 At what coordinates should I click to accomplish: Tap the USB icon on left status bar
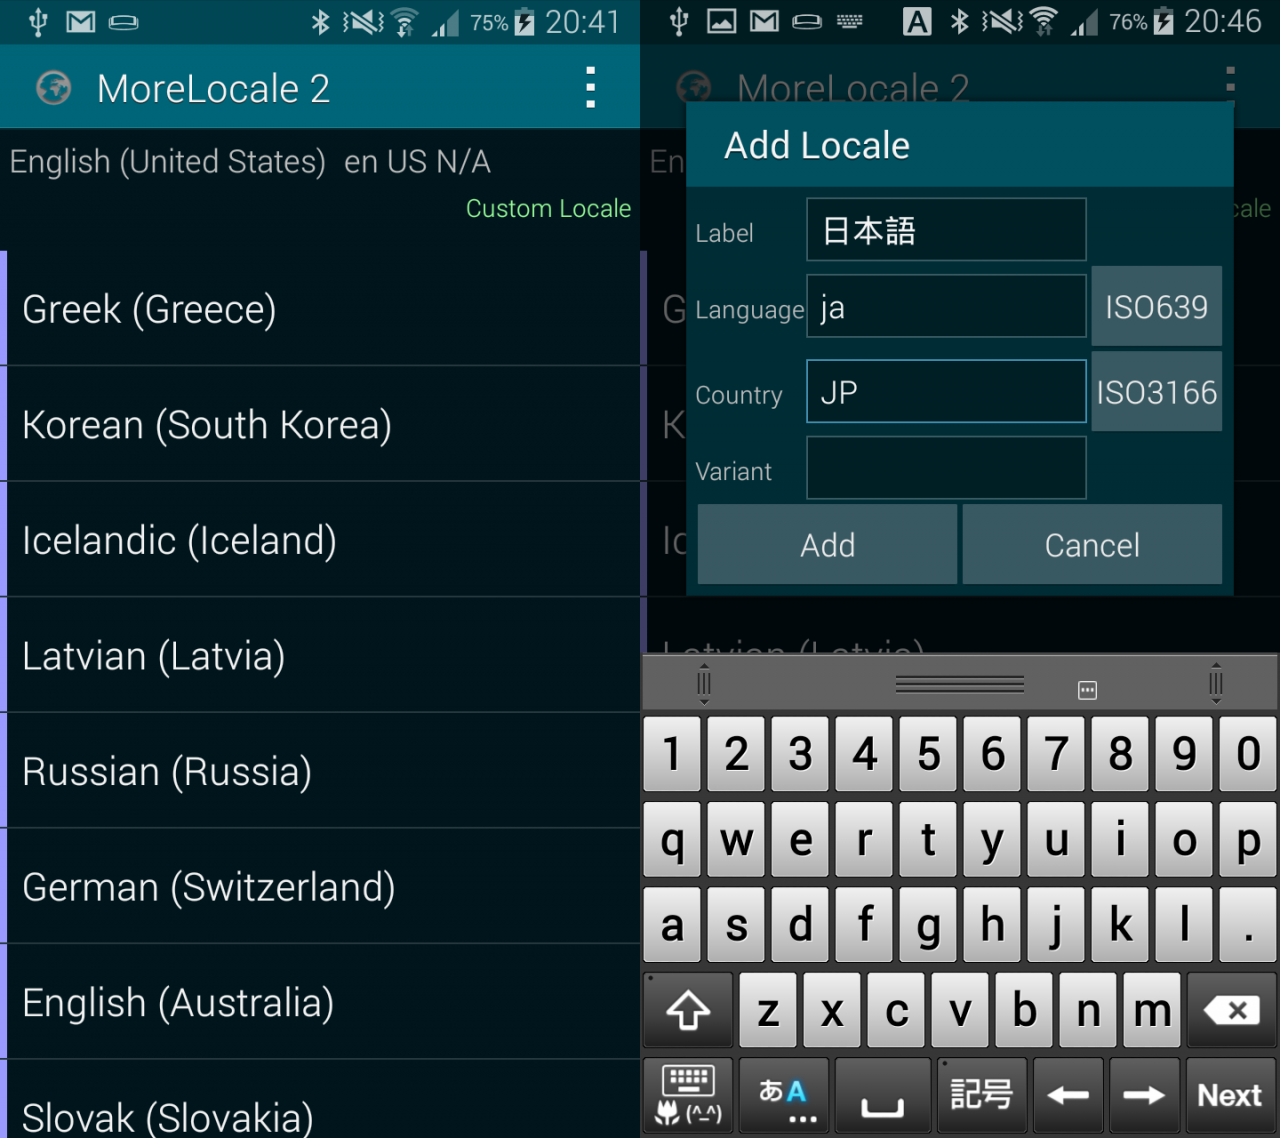38,21
